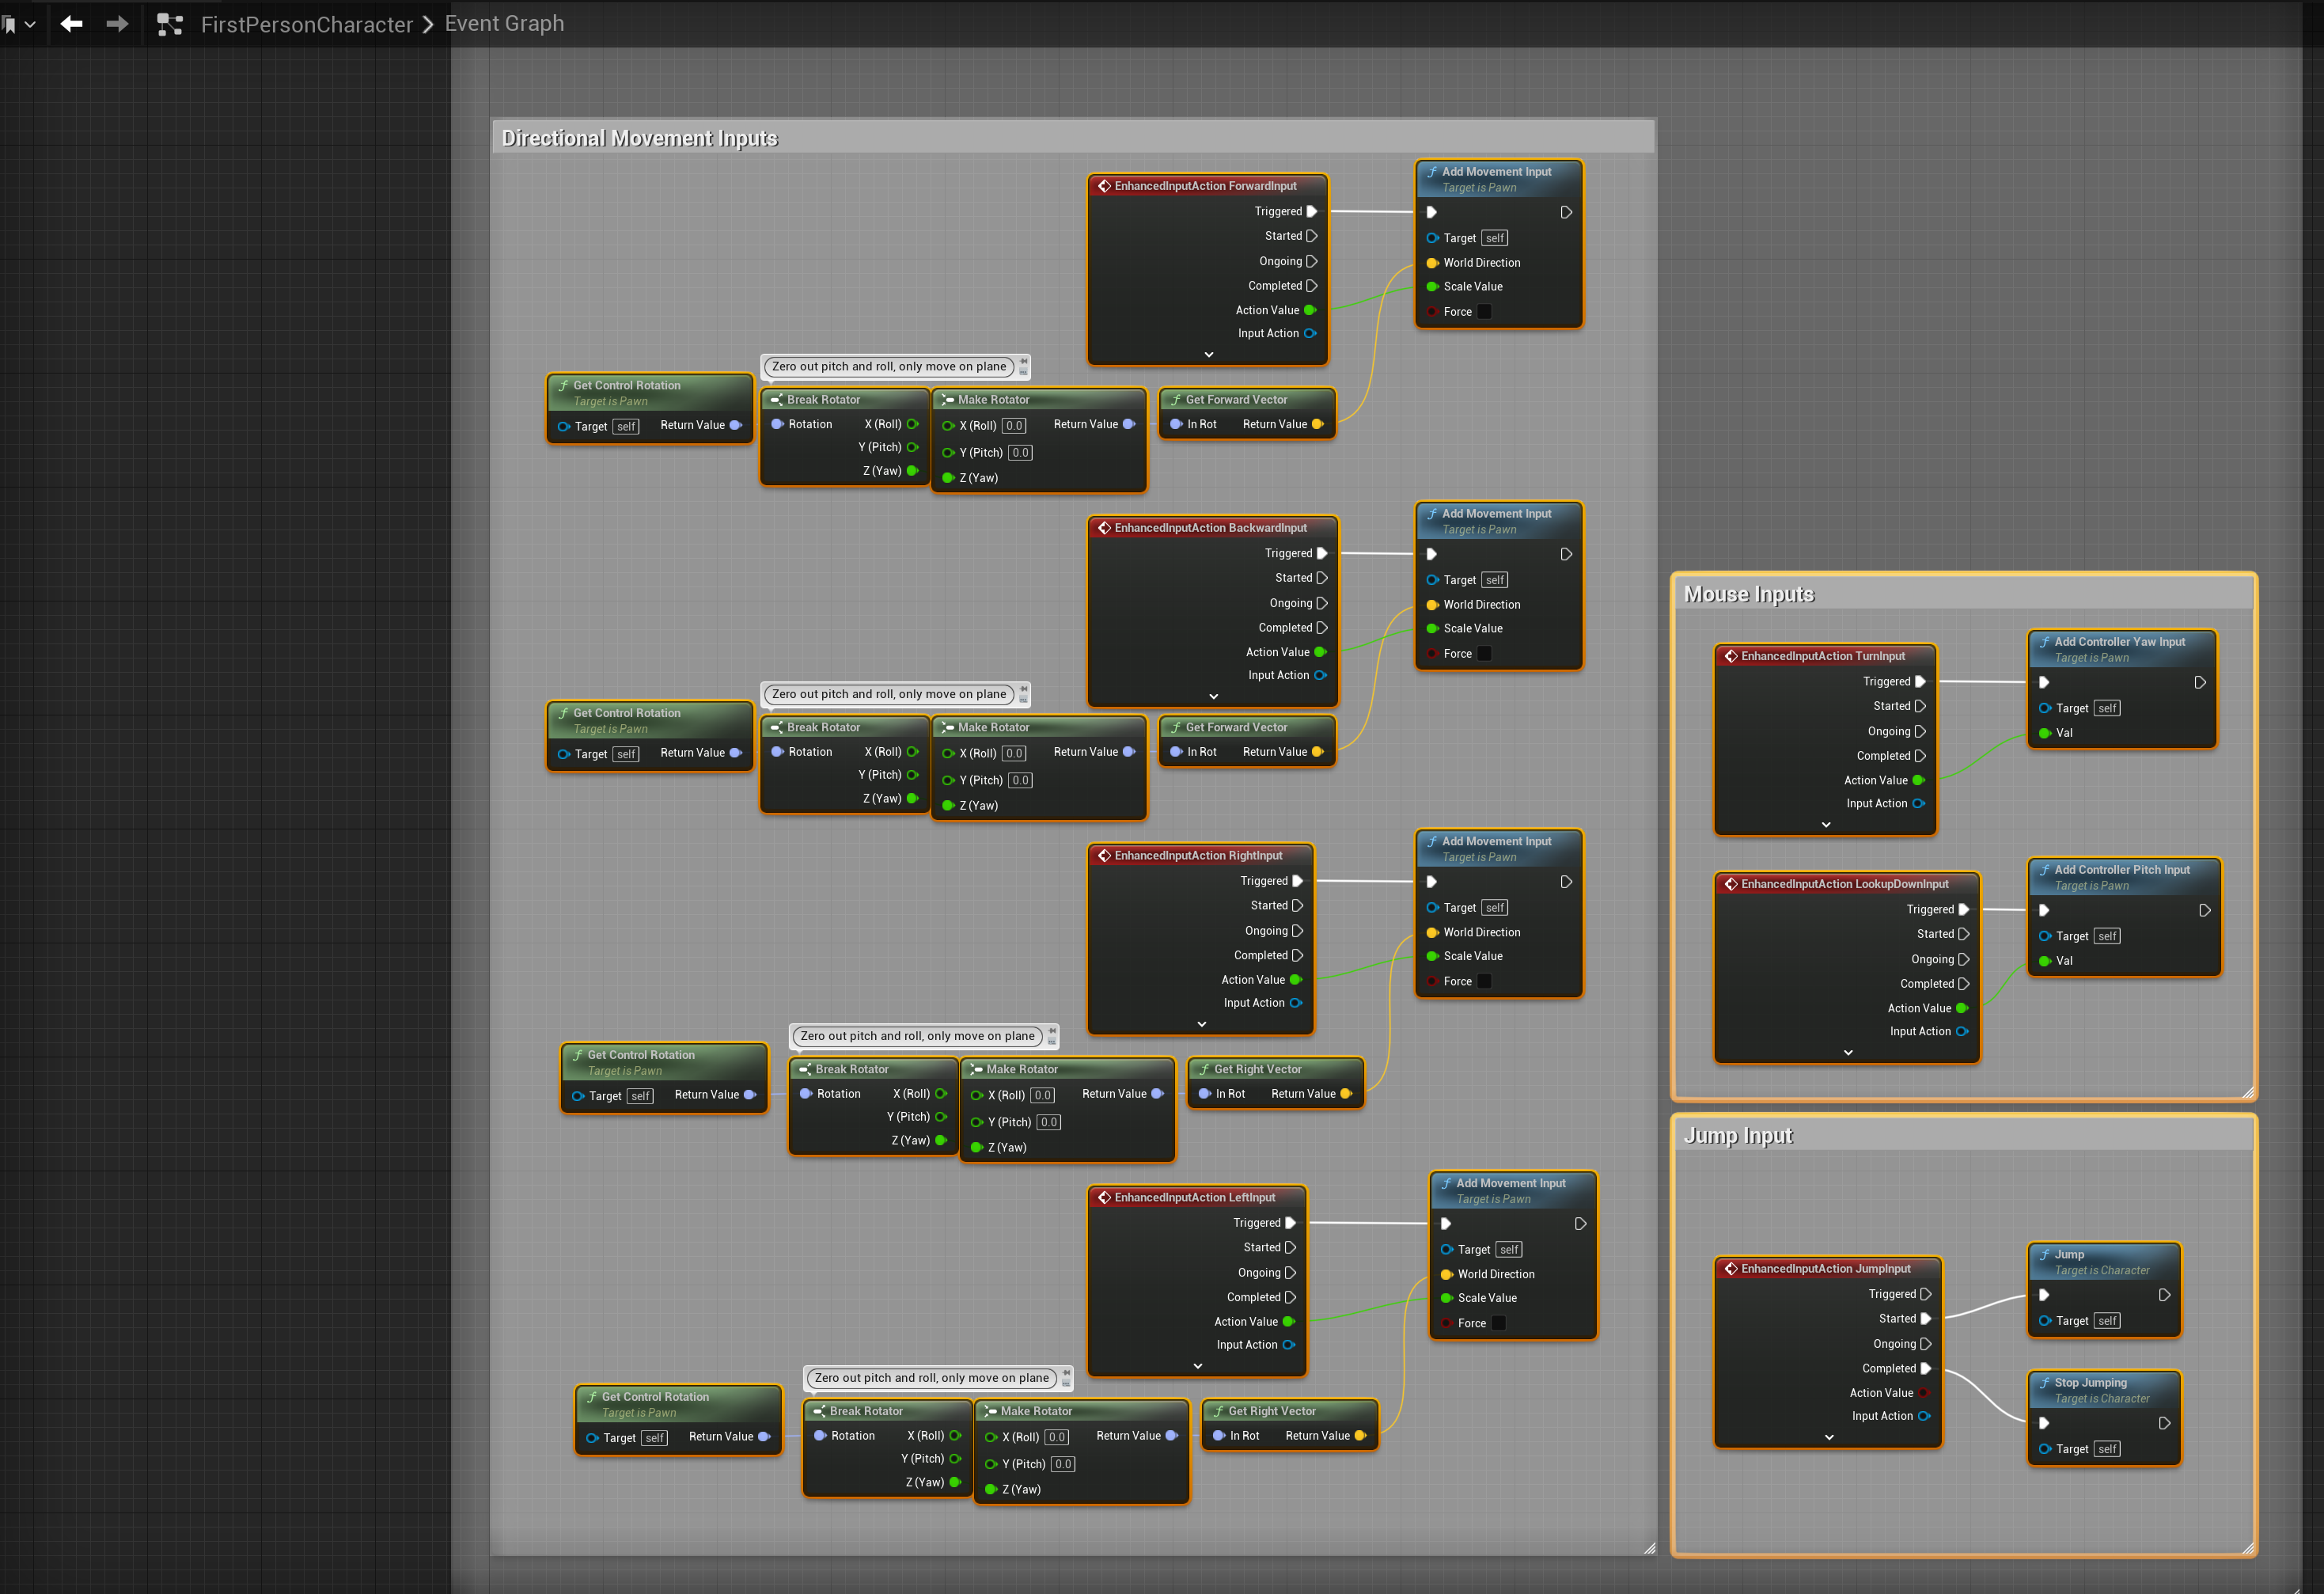Expand the EnhancedInputAction LeftInput node
This screenshot has width=2324, height=1594.
click(1197, 1366)
